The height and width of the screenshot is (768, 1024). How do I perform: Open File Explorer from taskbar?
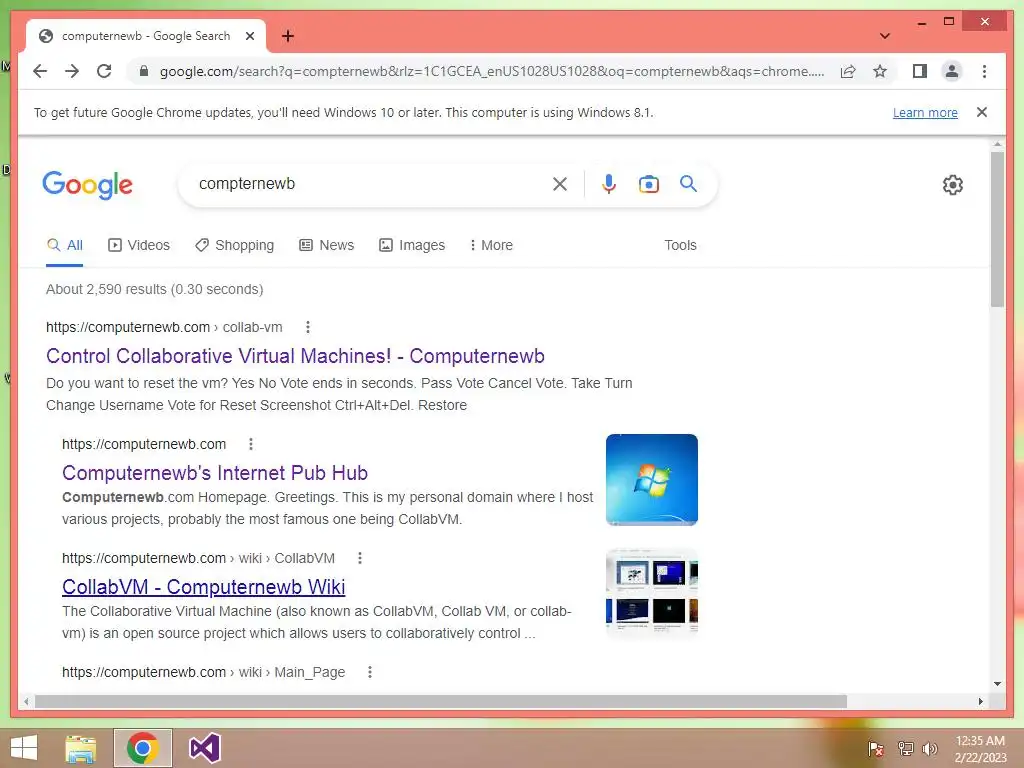pos(81,748)
